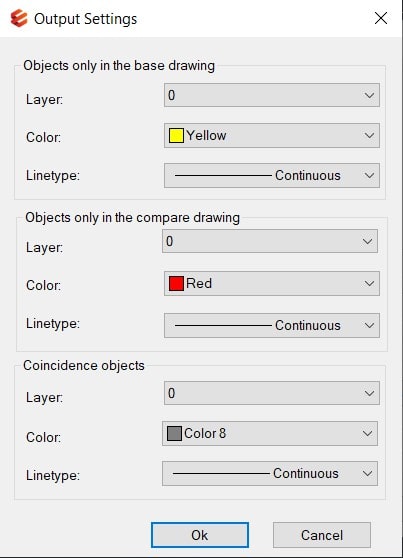This screenshot has width=403, height=558.
Task: Open compare drawing Red color dropdown
Action: coord(272,284)
